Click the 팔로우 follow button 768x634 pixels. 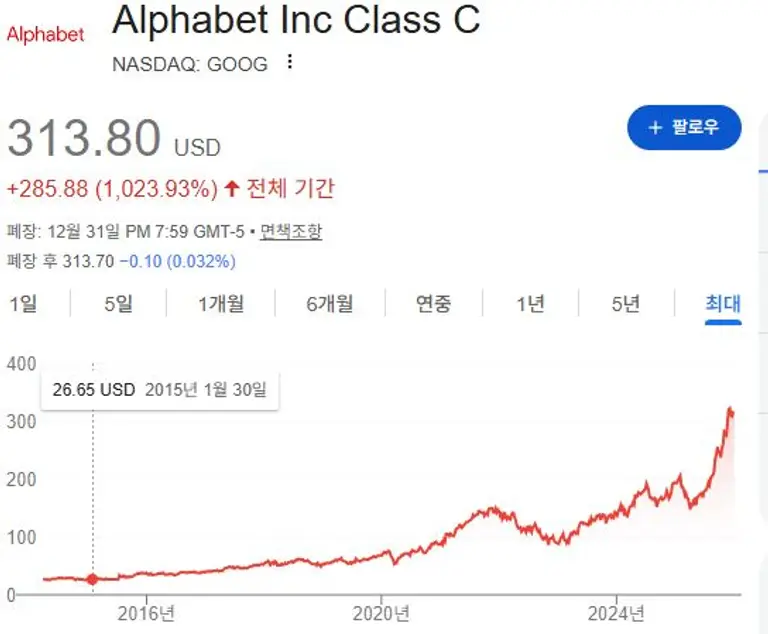tap(684, 127)
